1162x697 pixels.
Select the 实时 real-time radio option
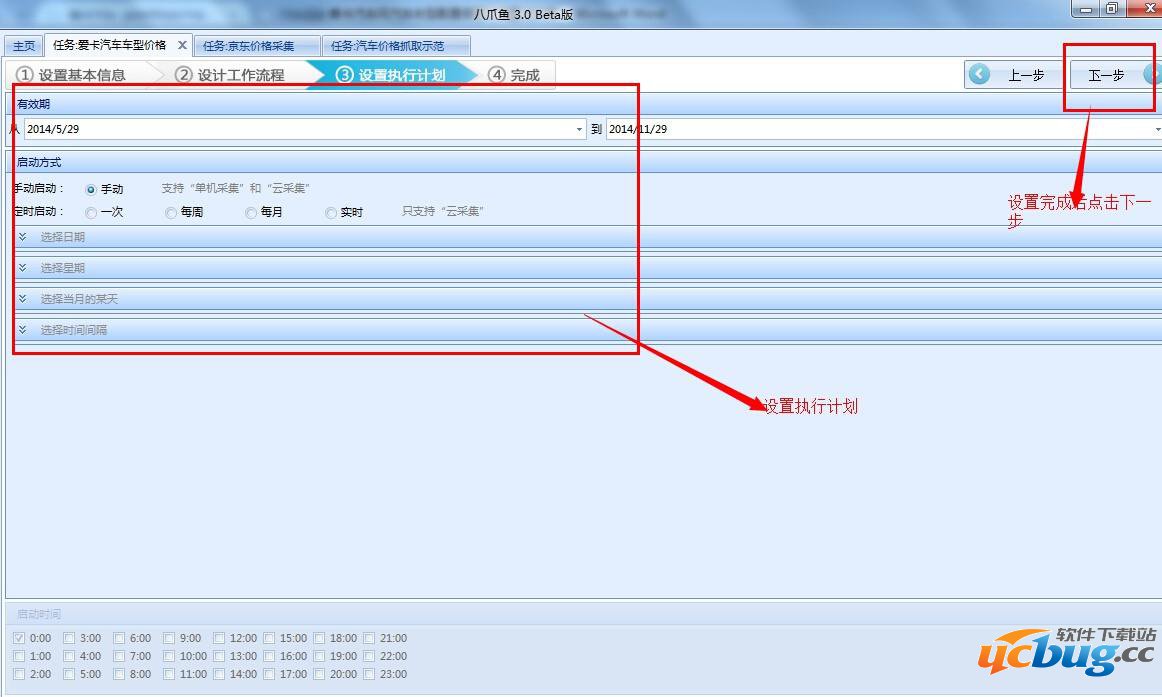coord(331,213)
